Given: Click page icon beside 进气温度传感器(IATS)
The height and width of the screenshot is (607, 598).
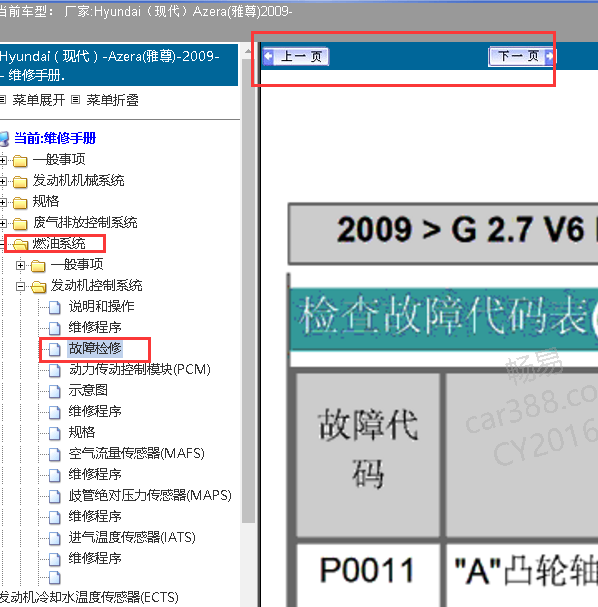Looking at the screenshot, I should click(x=55, y=538).
